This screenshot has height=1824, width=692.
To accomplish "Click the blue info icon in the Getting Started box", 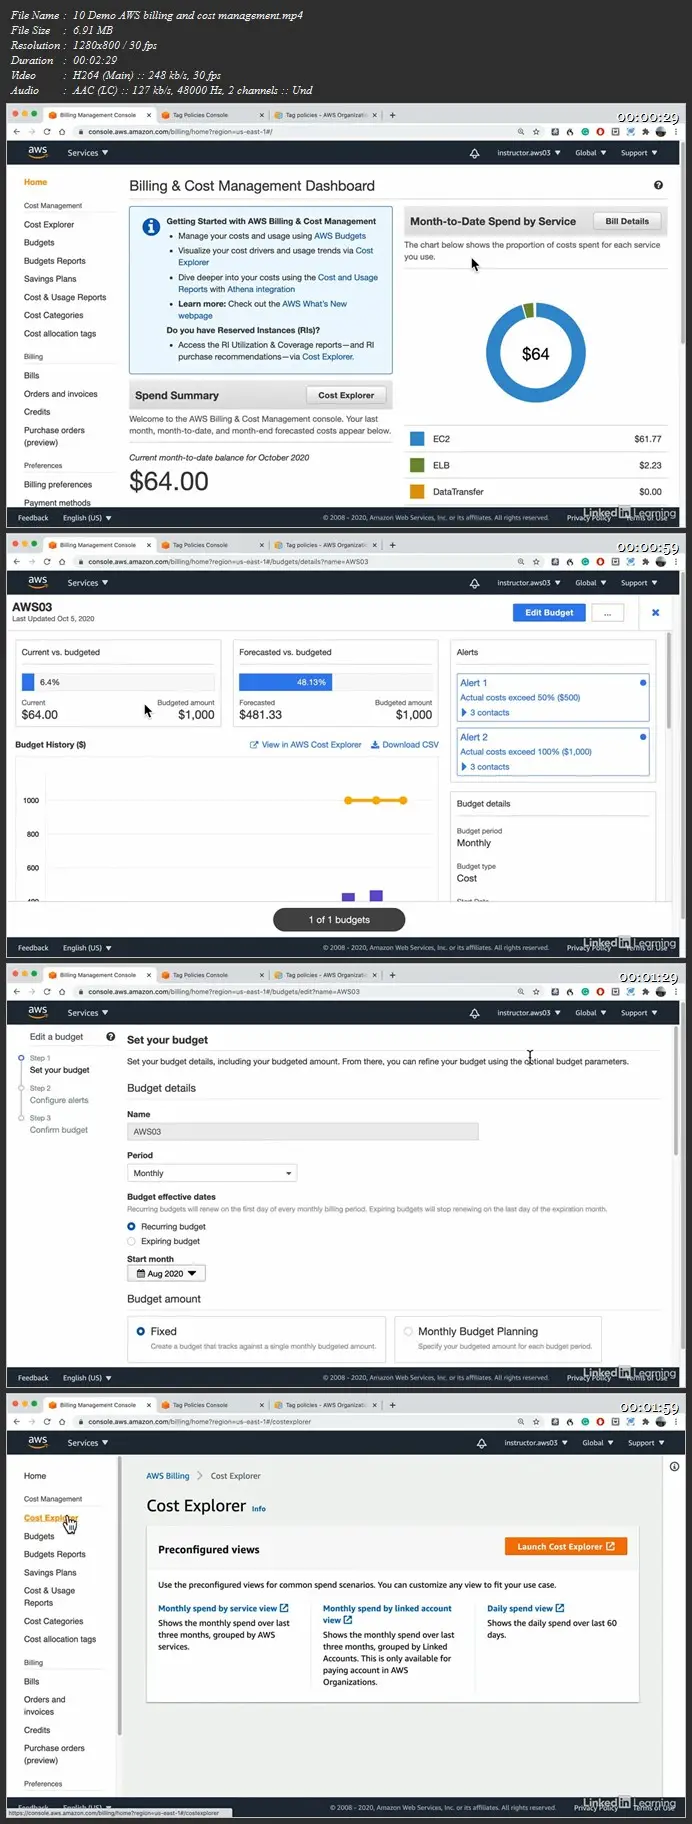I will pyautogui.click(x=151, y=227).
